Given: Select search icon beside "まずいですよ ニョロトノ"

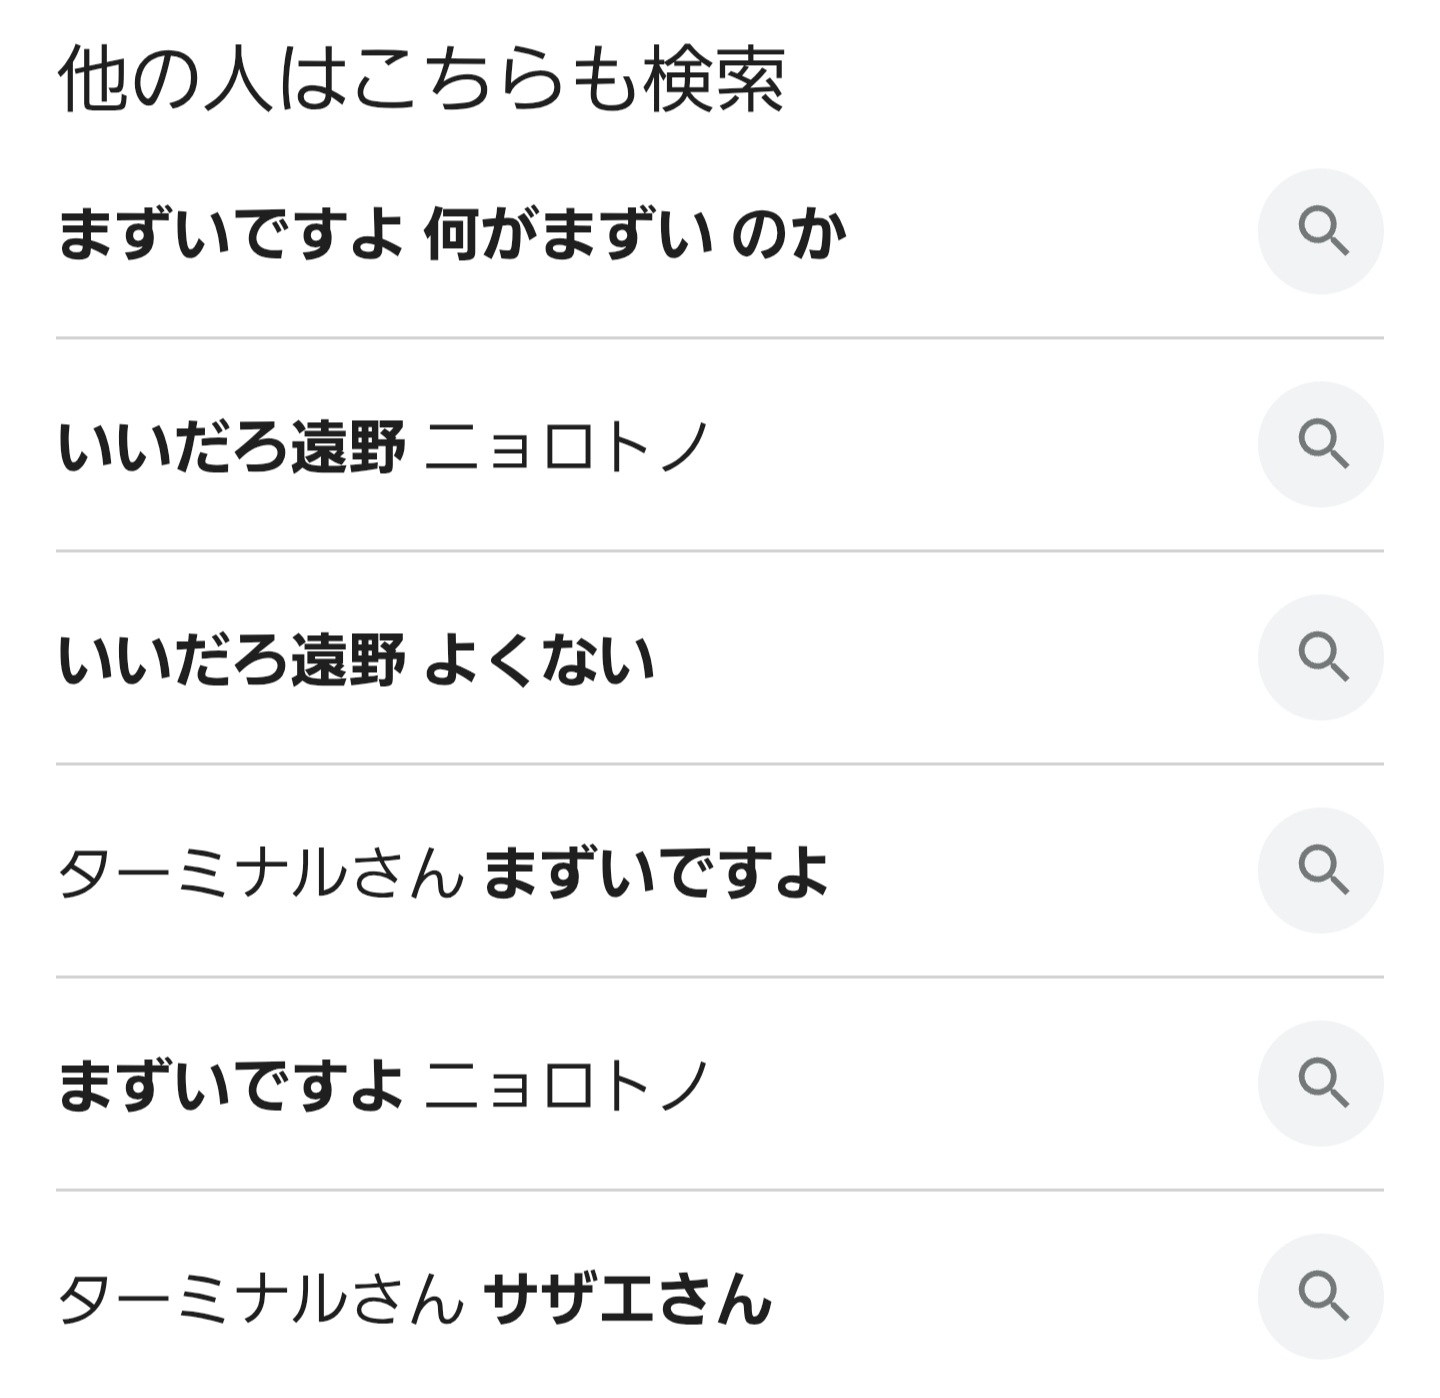Looking at the screenshot, I should click(x=1321, y=1084).
